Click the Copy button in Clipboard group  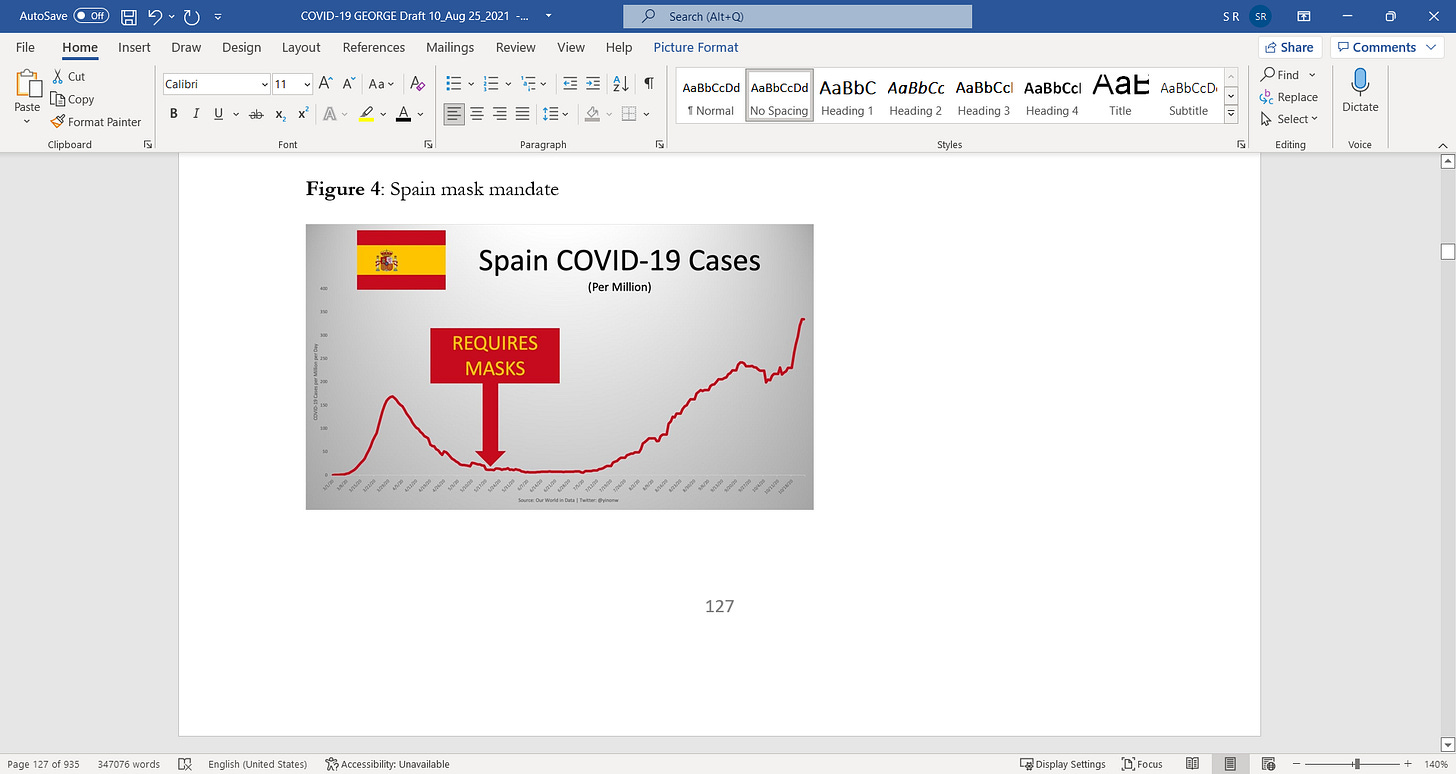72,99
